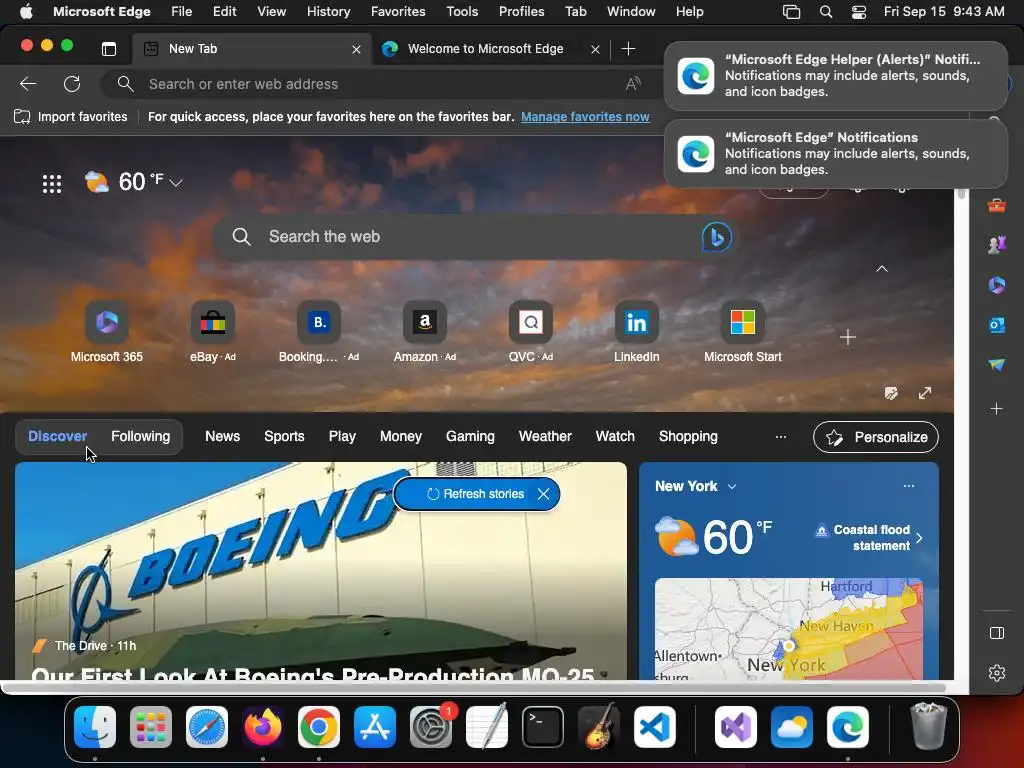Open the QVC quick link tile
1024x768 pixels.
[x=530, y=332]
